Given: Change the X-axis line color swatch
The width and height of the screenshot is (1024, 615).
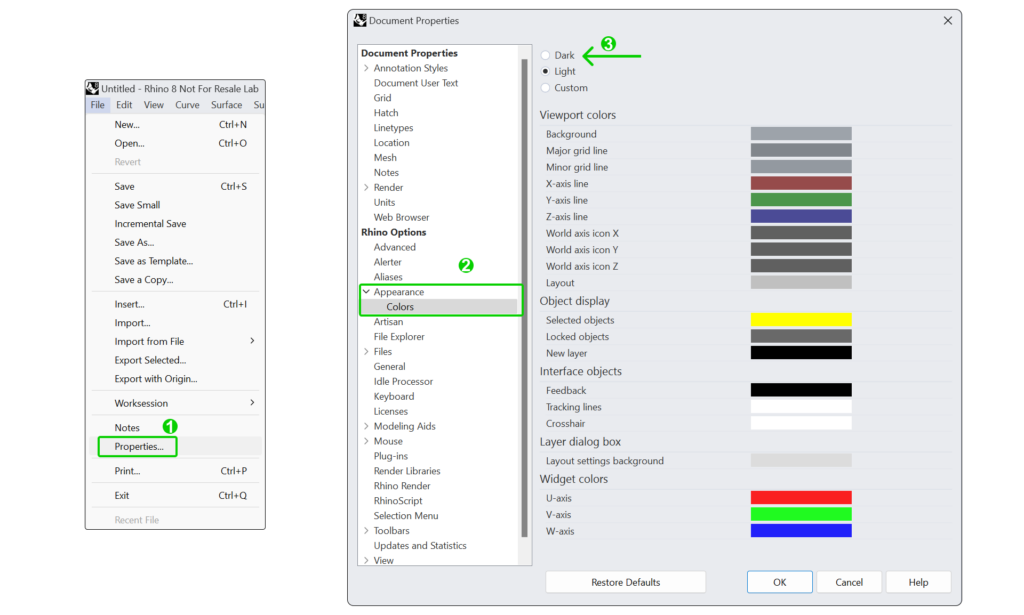Looking at the screenshot, I should [801, 183].
